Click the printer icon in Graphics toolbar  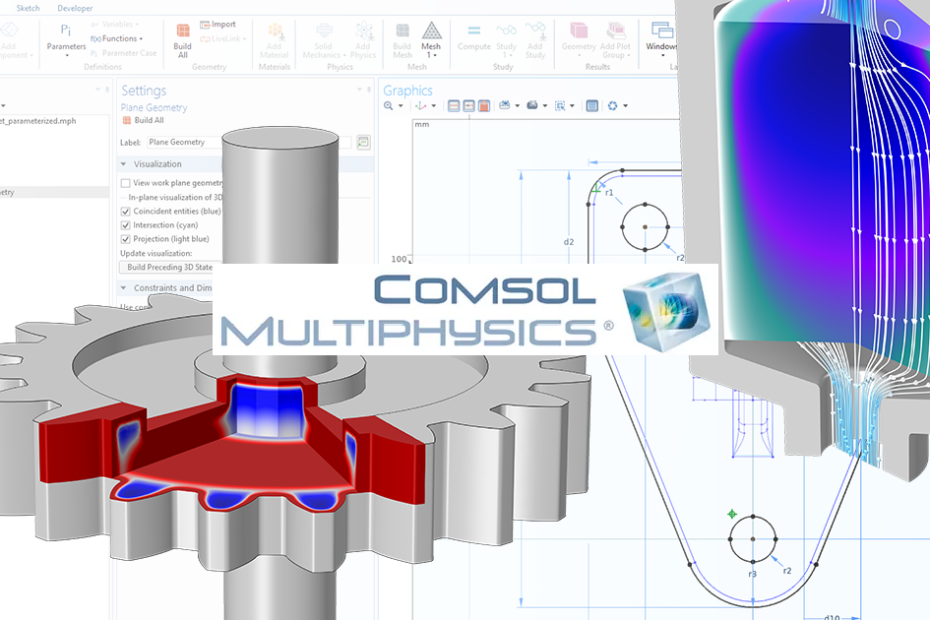(x=532, y=106)
